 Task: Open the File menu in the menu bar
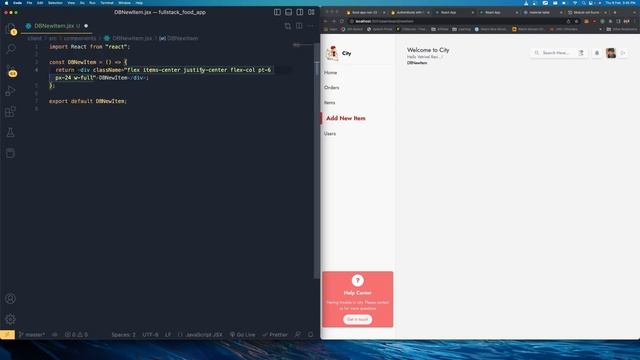coord(29,3)
